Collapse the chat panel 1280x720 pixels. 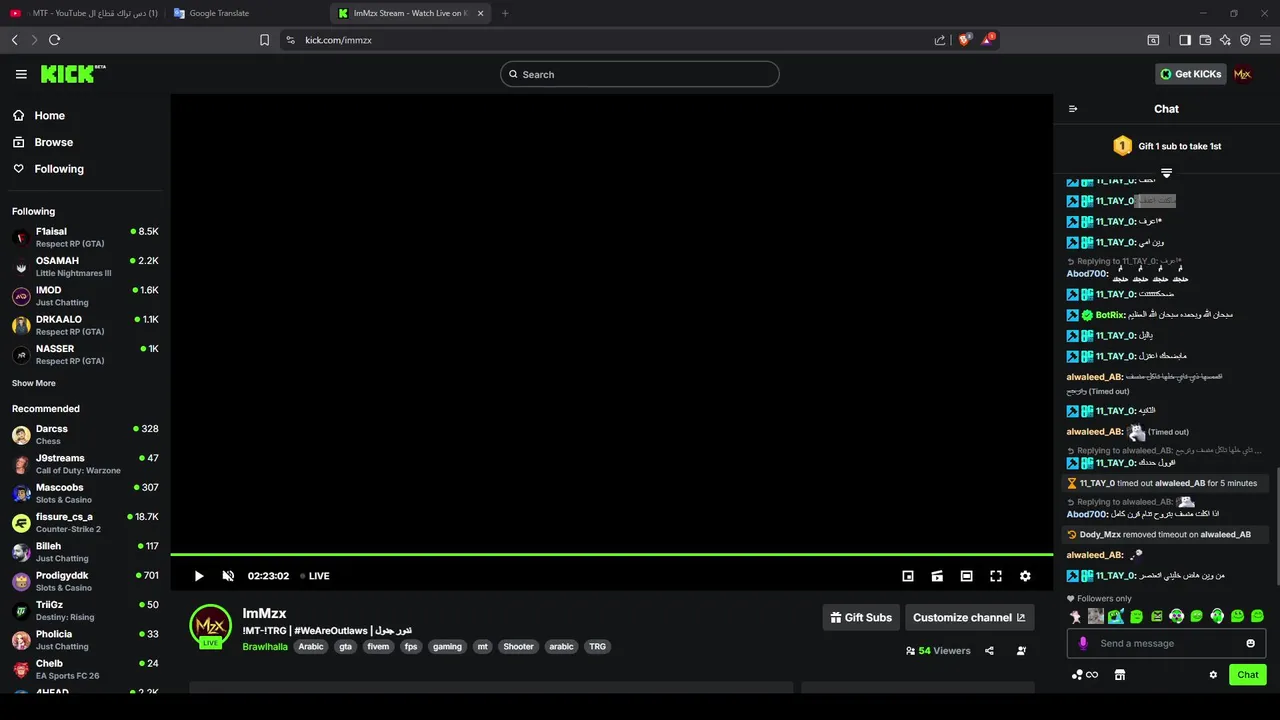pos(1073,109)
